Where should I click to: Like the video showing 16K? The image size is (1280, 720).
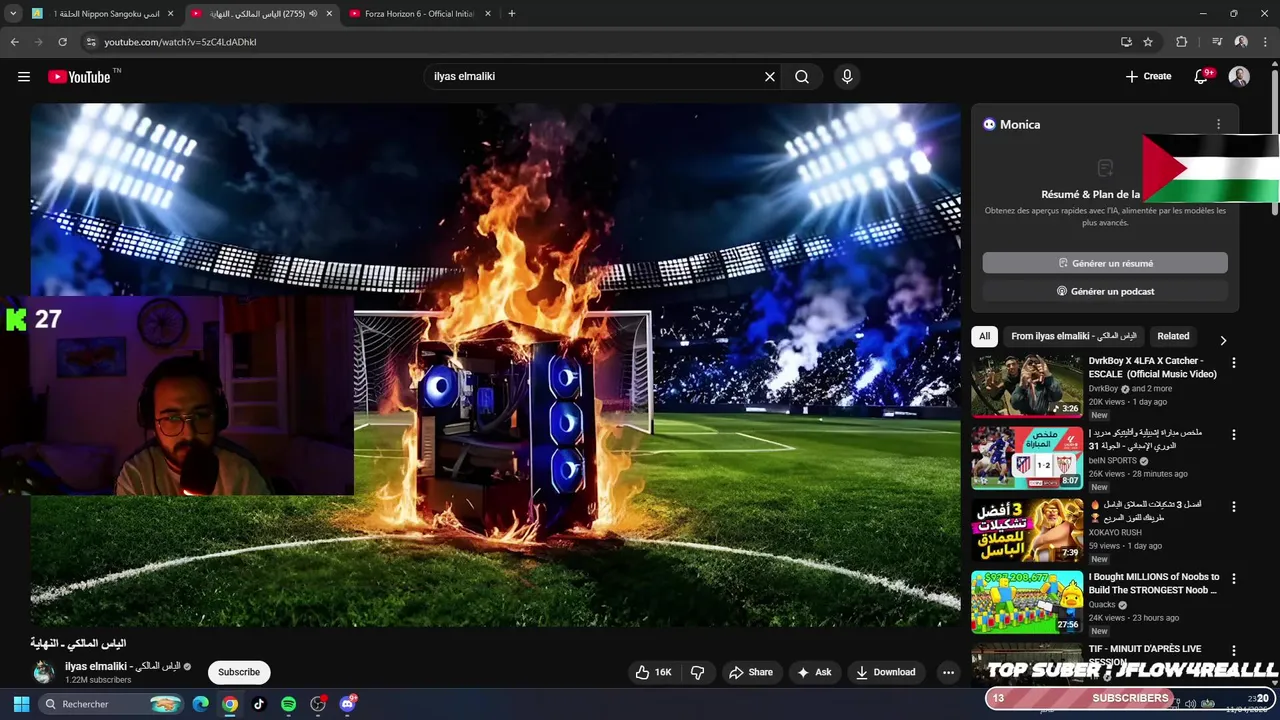653,672
